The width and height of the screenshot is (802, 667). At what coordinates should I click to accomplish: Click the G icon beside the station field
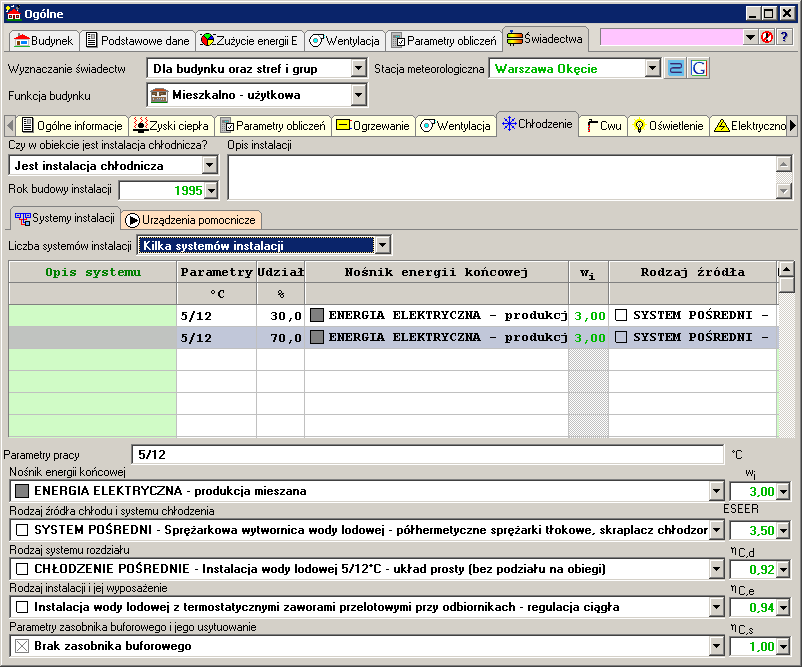pyautogui.click(x=699, y=68)
